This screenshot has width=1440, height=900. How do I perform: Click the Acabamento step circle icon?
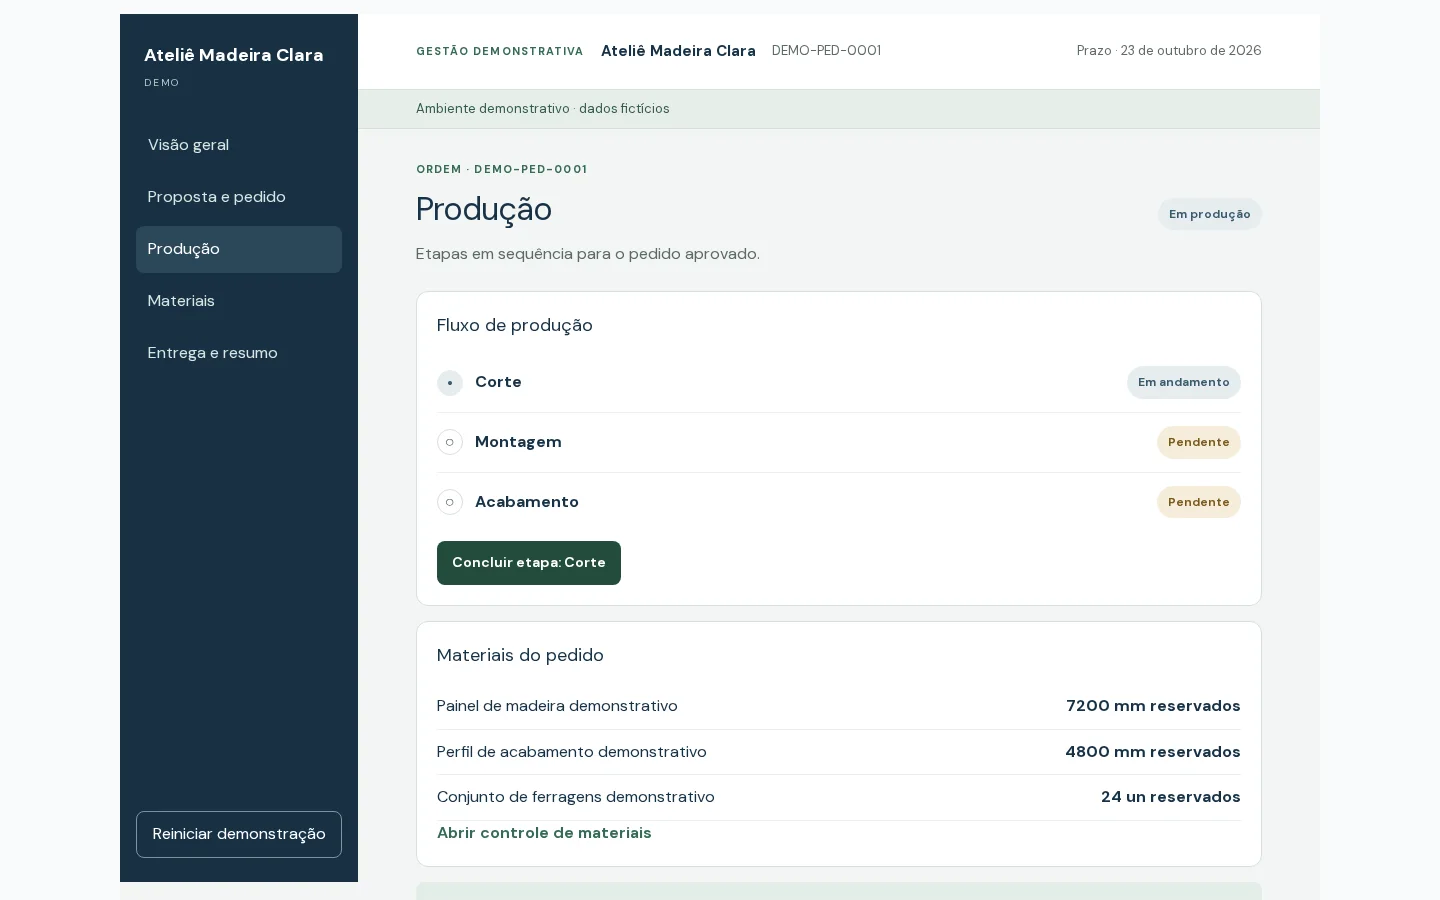point(450,502)
